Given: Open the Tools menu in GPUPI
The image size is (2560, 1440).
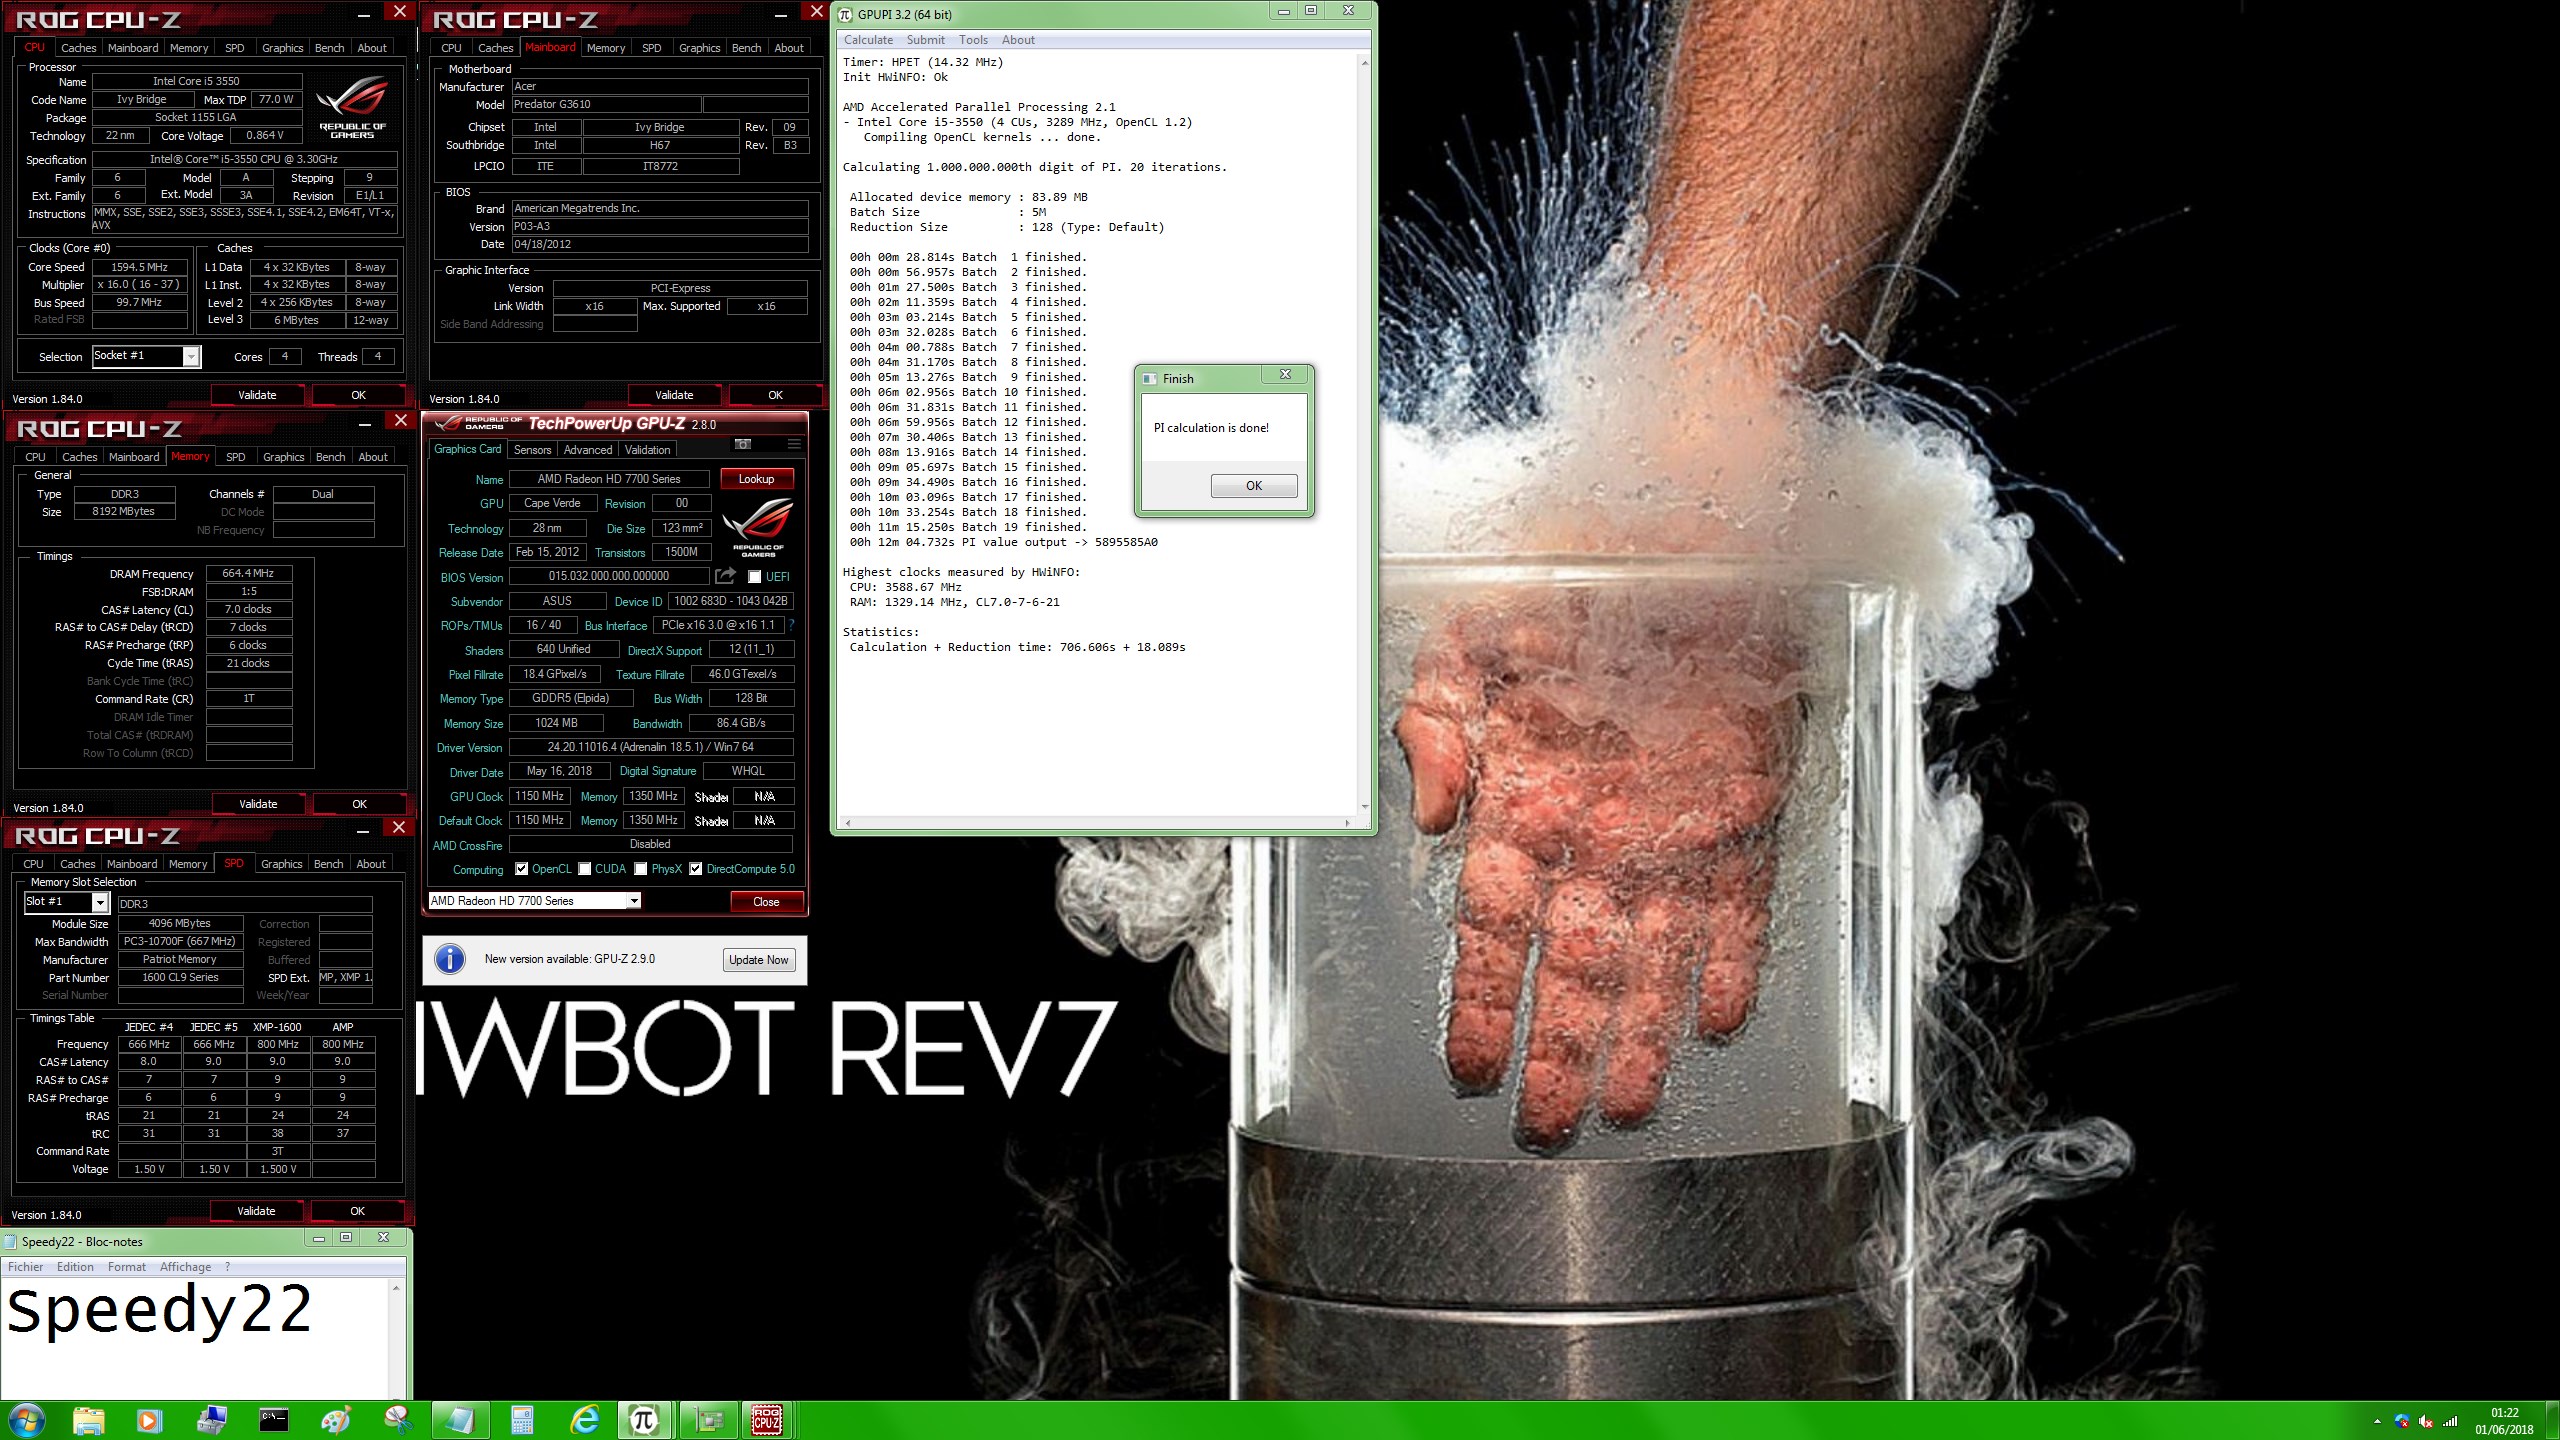Looking at the screenshot, I should (973, 40).
